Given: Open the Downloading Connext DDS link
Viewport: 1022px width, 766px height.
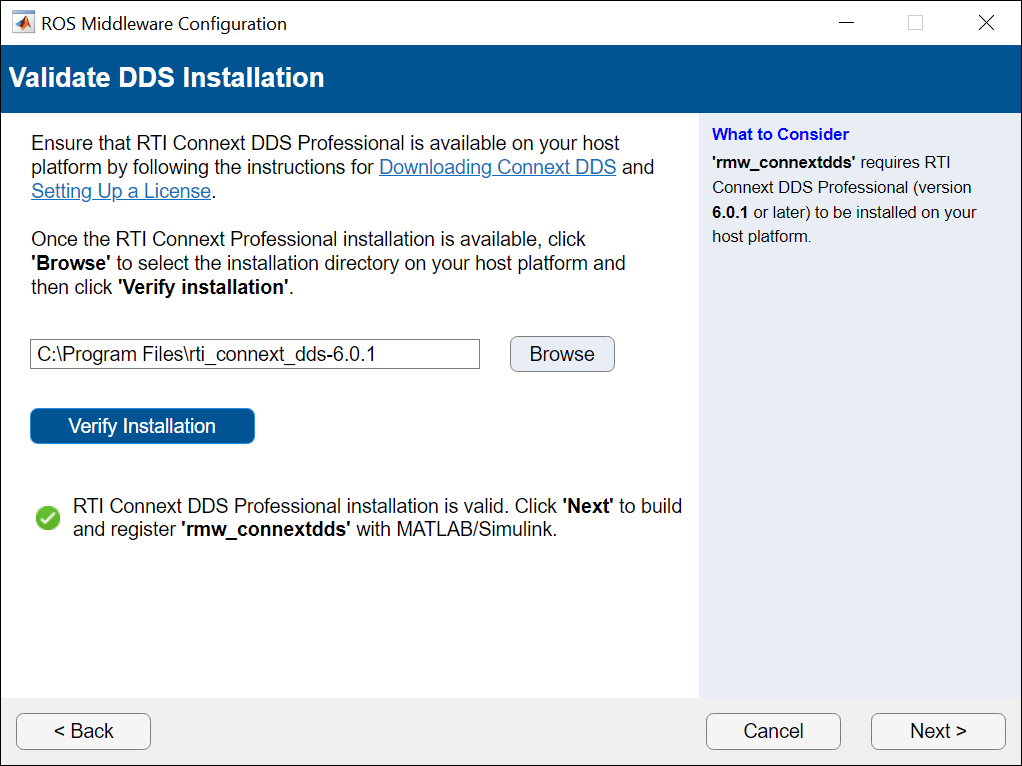Looking at the screenshot, I should (x=497, y=167).
